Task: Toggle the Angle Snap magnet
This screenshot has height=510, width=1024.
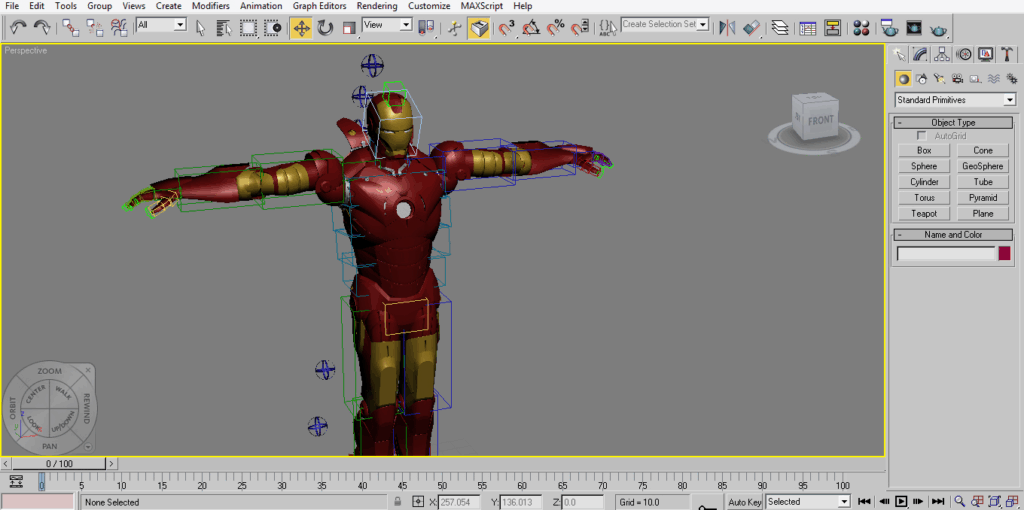Action: tap(531, 27)
